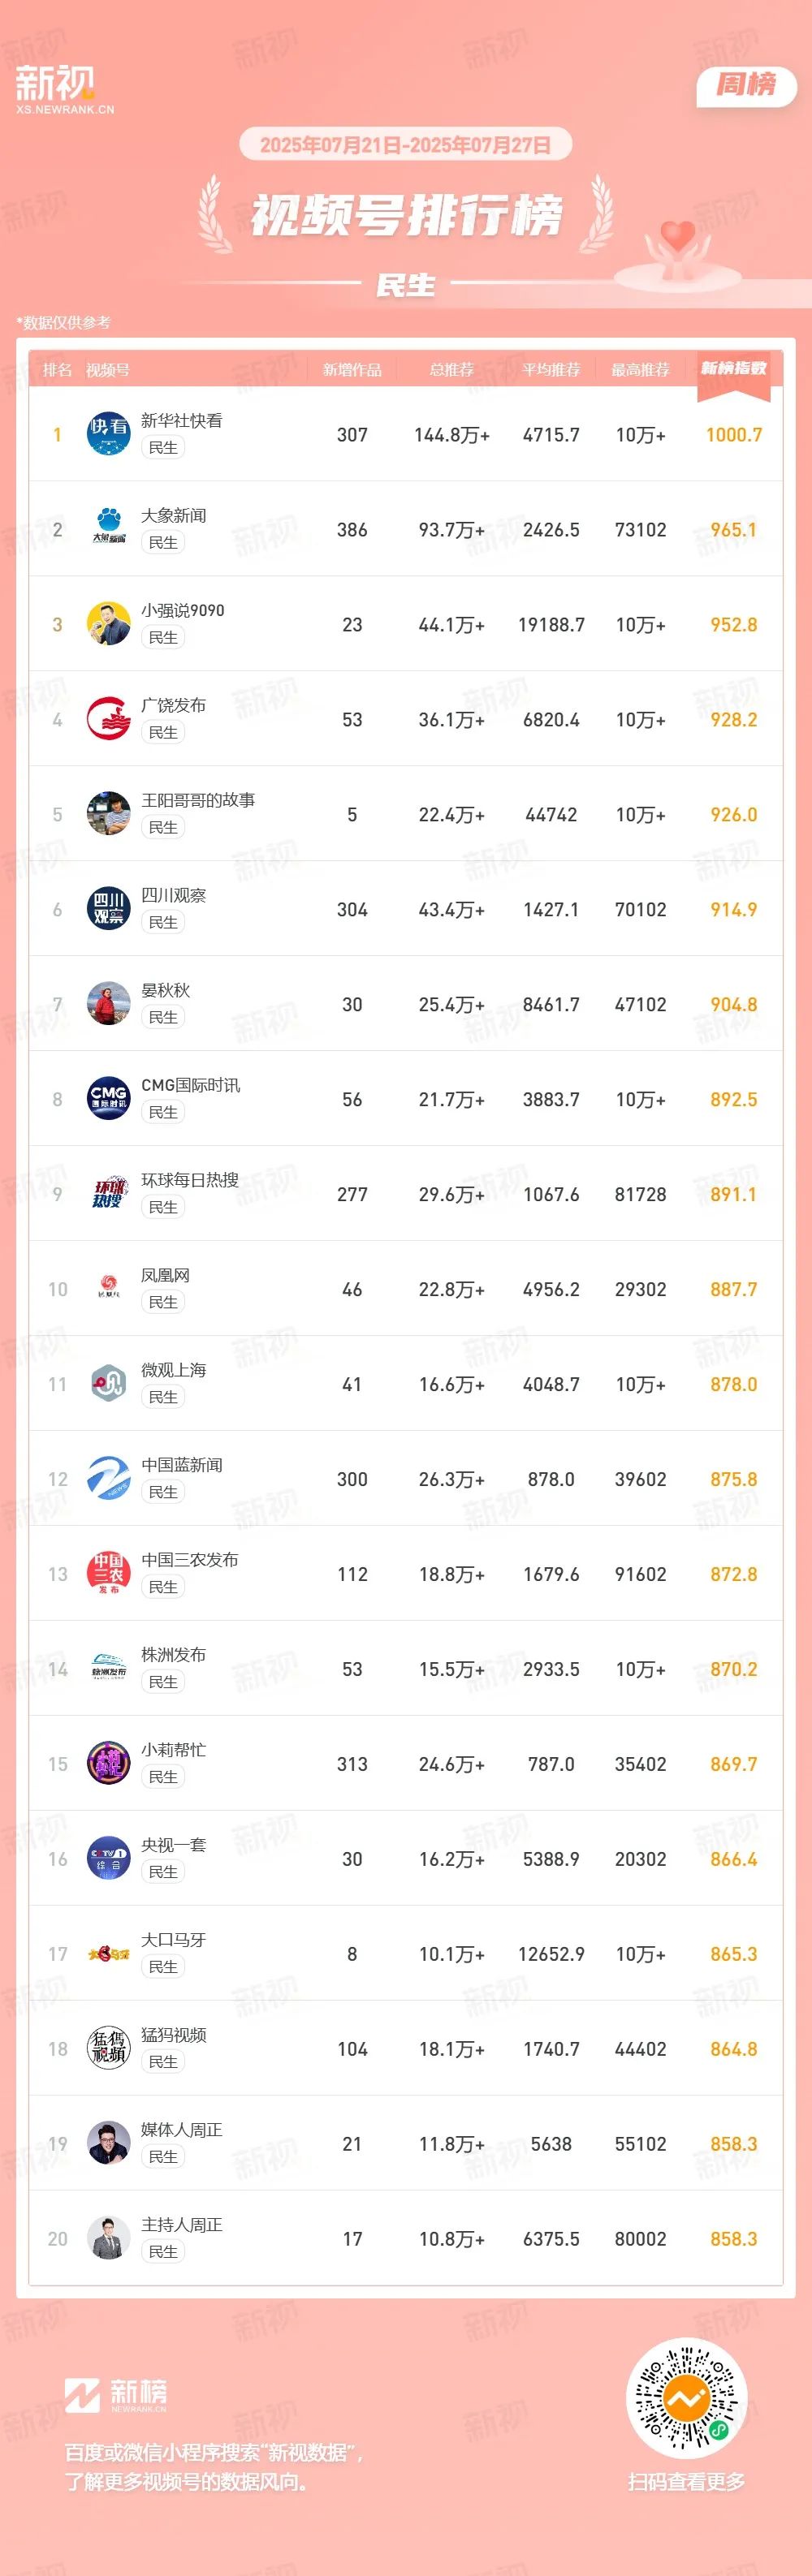Click the 总推荐 column header
The image size is (812, 2576).
[x=451, y=370]
